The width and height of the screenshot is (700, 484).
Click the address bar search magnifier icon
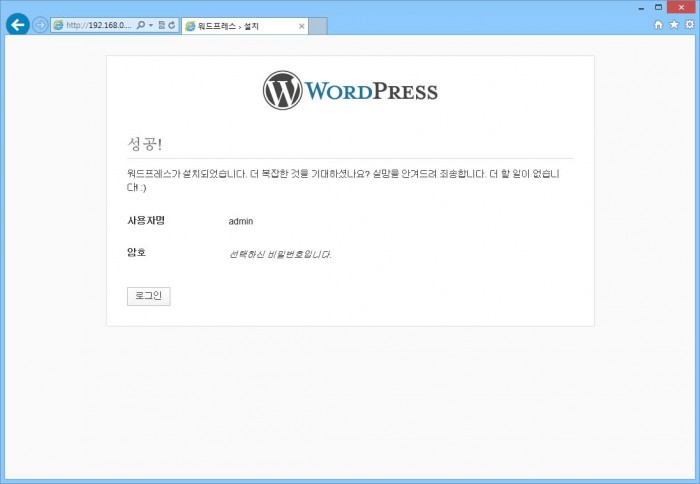[141, 25]
